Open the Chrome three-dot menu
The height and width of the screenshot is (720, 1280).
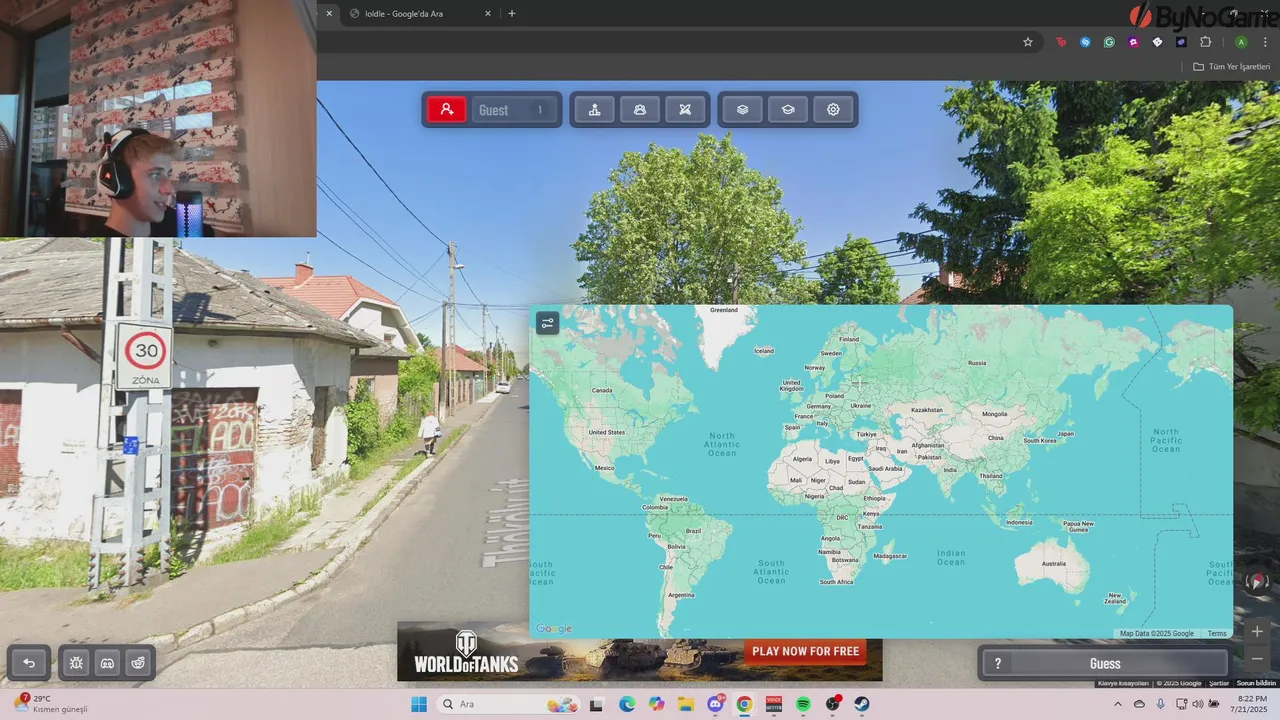click(x=1264, y=42)
